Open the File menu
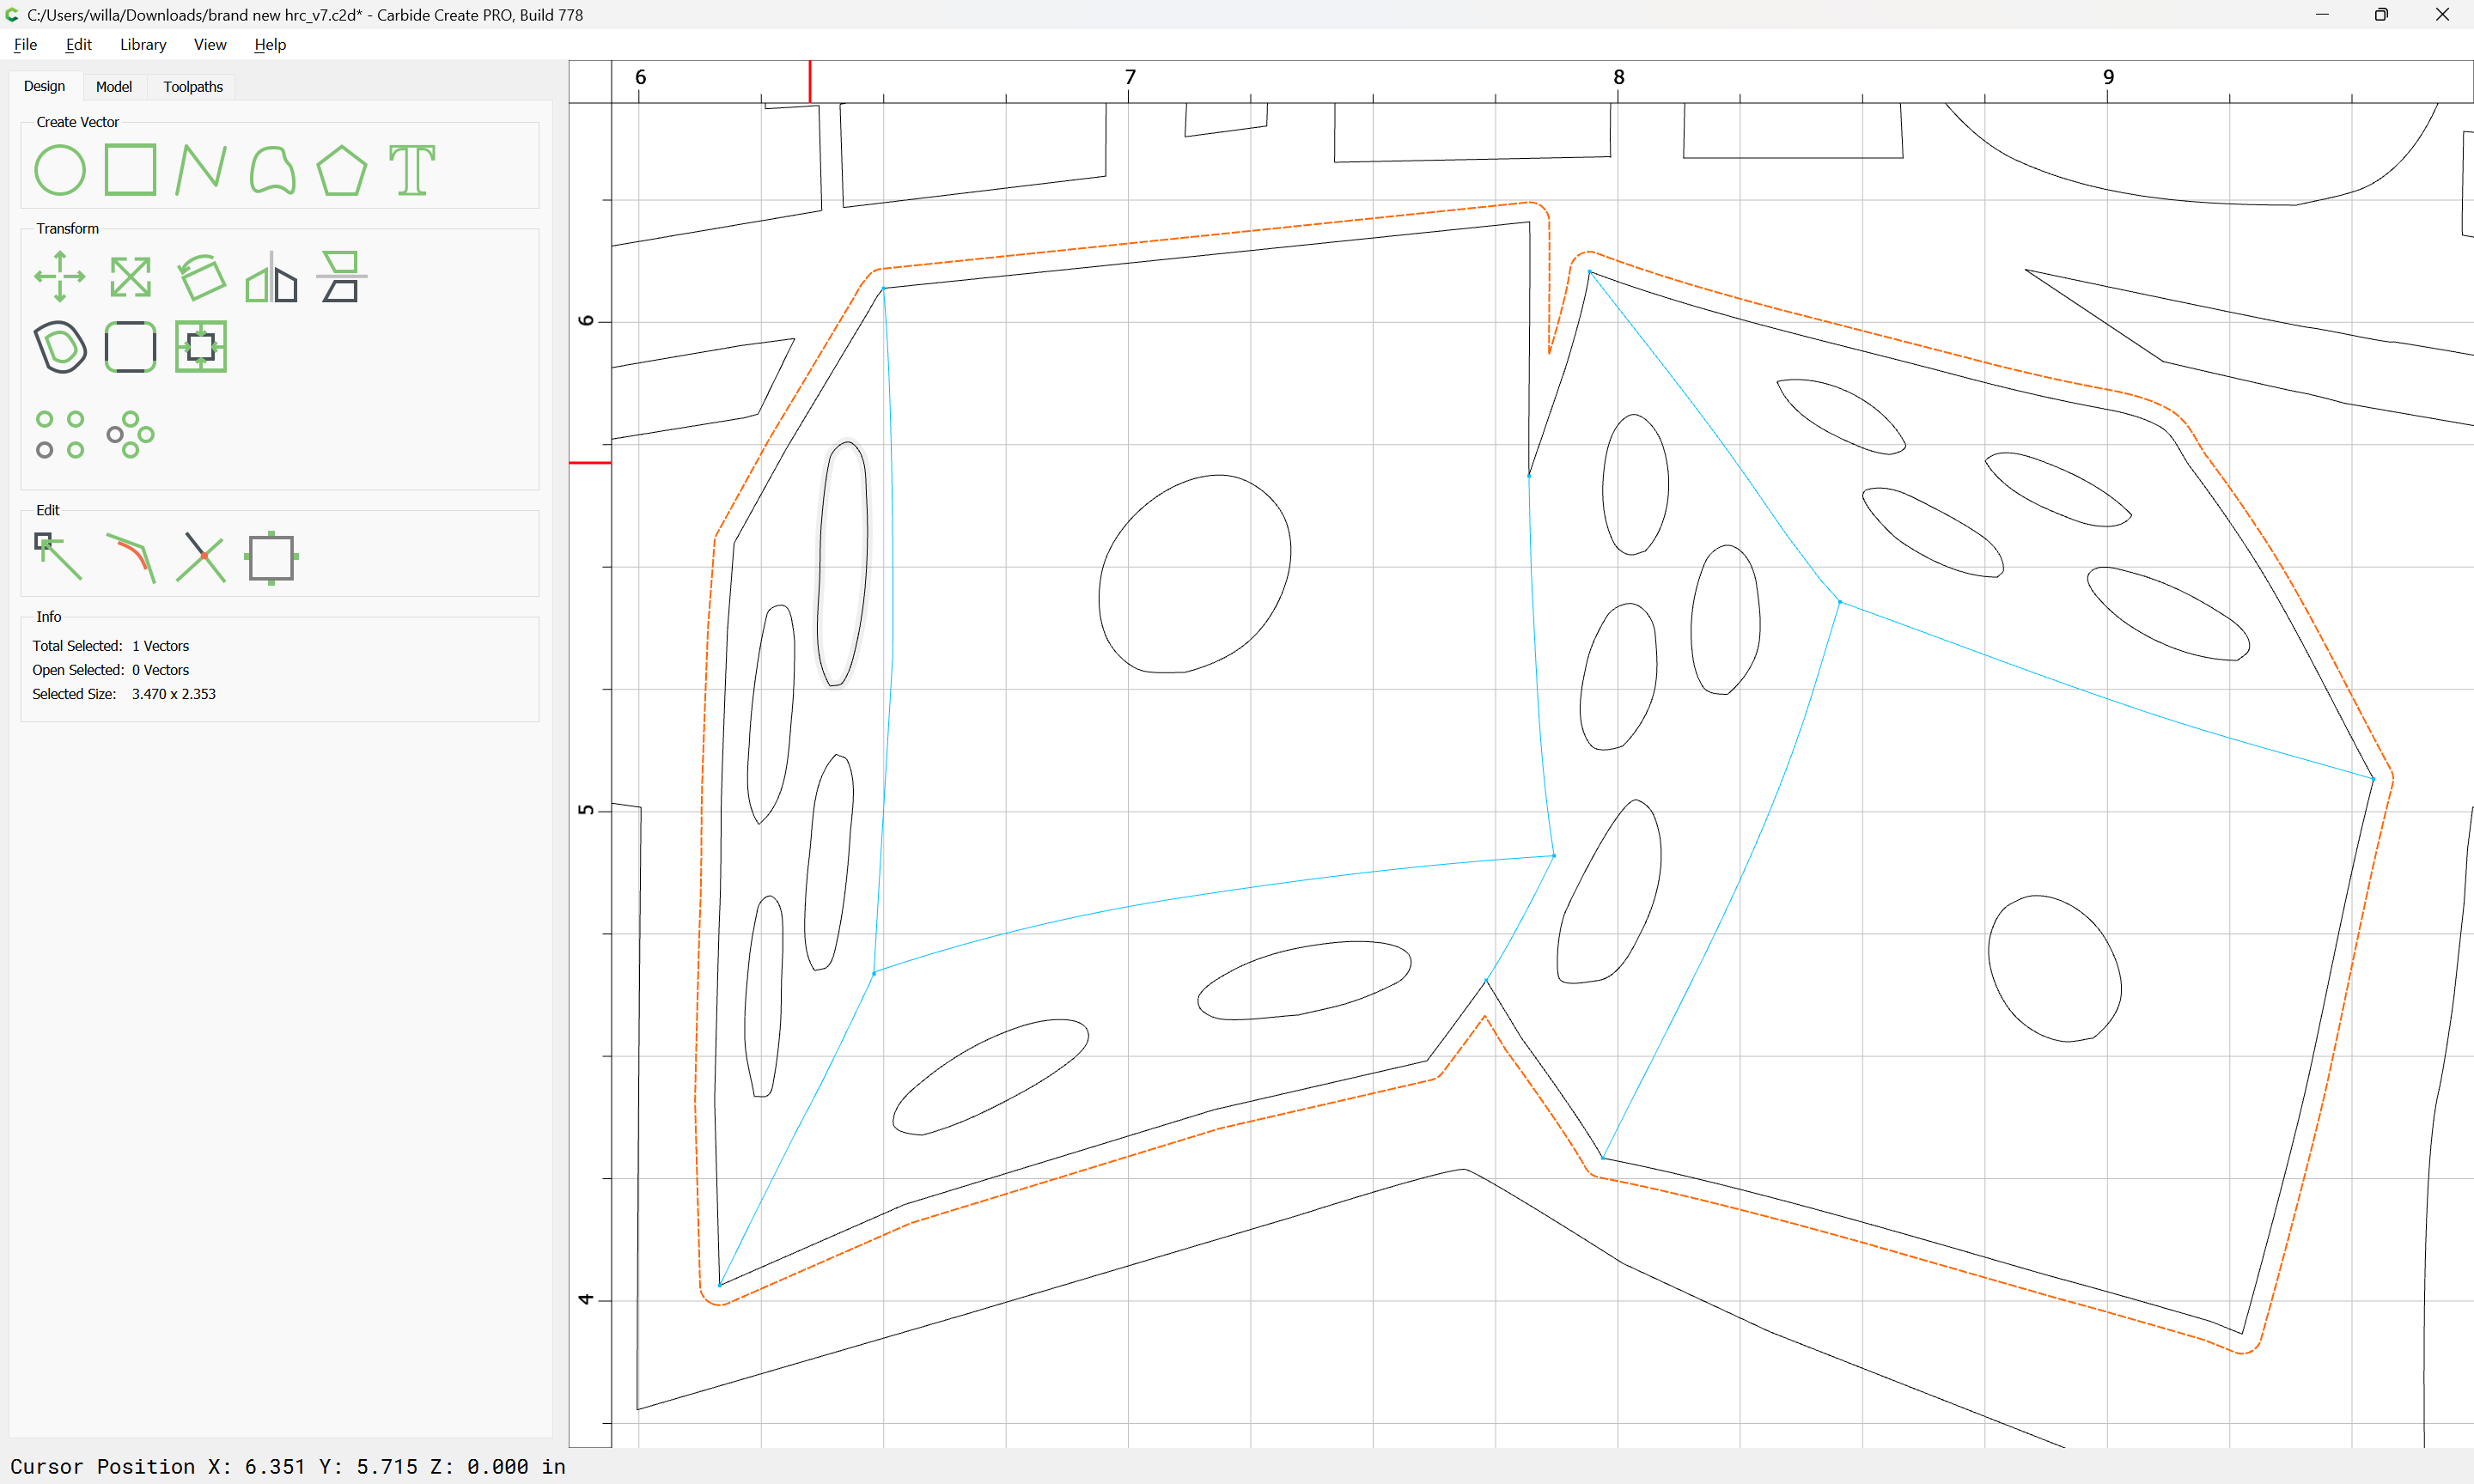2474x1484 pixels. [x=25, y=44]
